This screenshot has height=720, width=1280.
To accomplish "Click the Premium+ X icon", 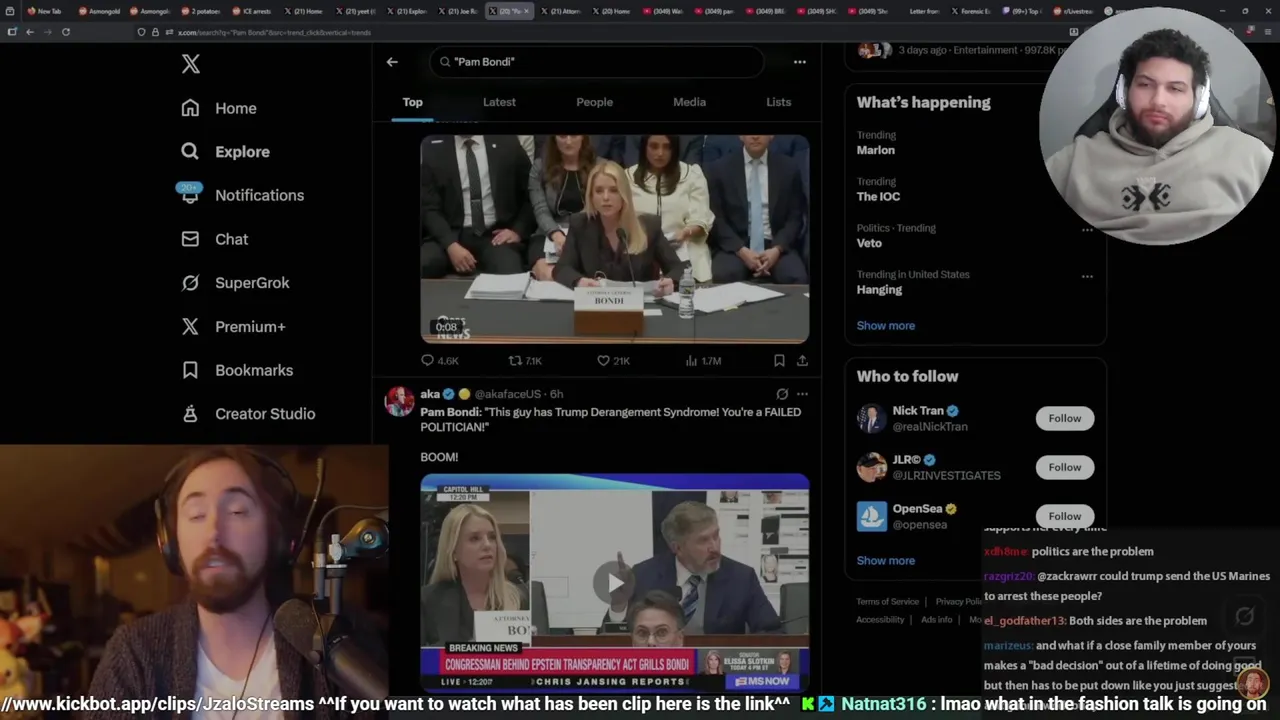I will (x=190, y=326).
